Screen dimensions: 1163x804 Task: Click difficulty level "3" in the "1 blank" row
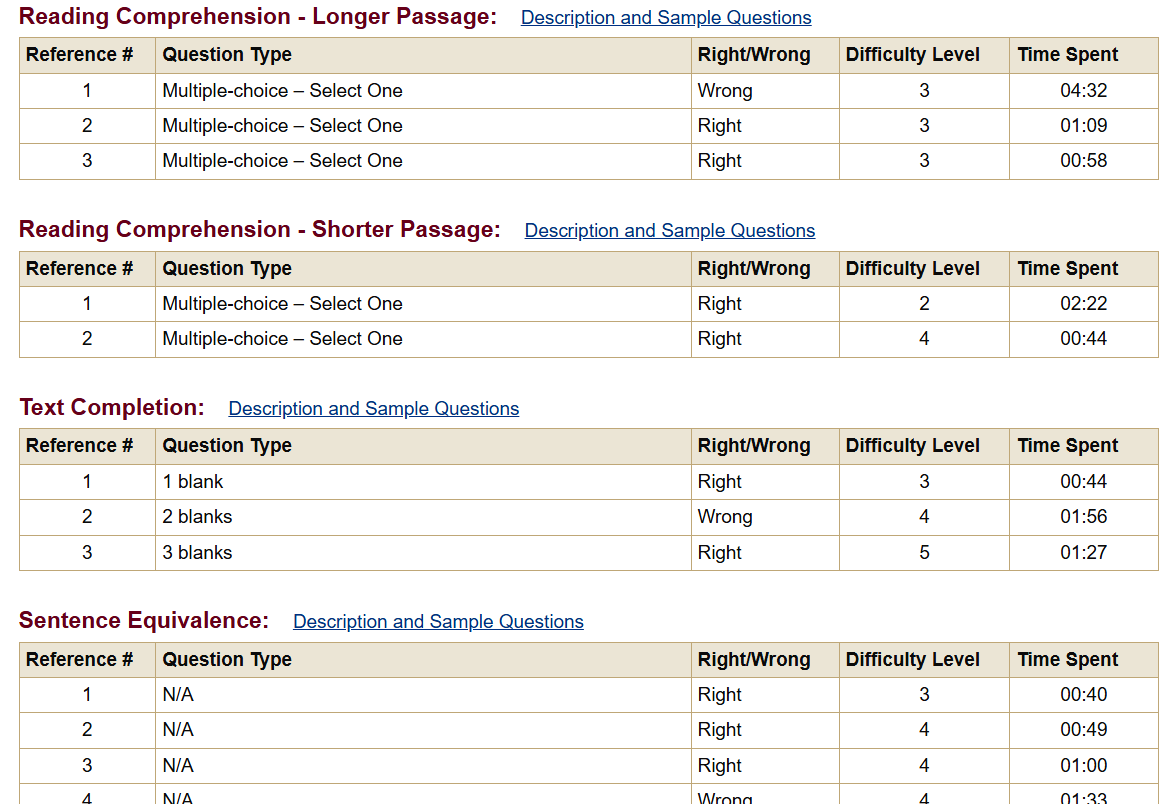click(924, 481)
